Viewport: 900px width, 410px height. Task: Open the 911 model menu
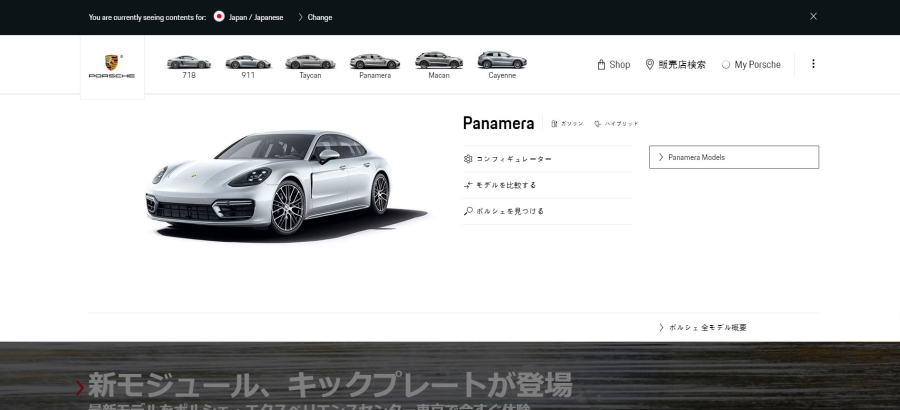pos(247,67)
